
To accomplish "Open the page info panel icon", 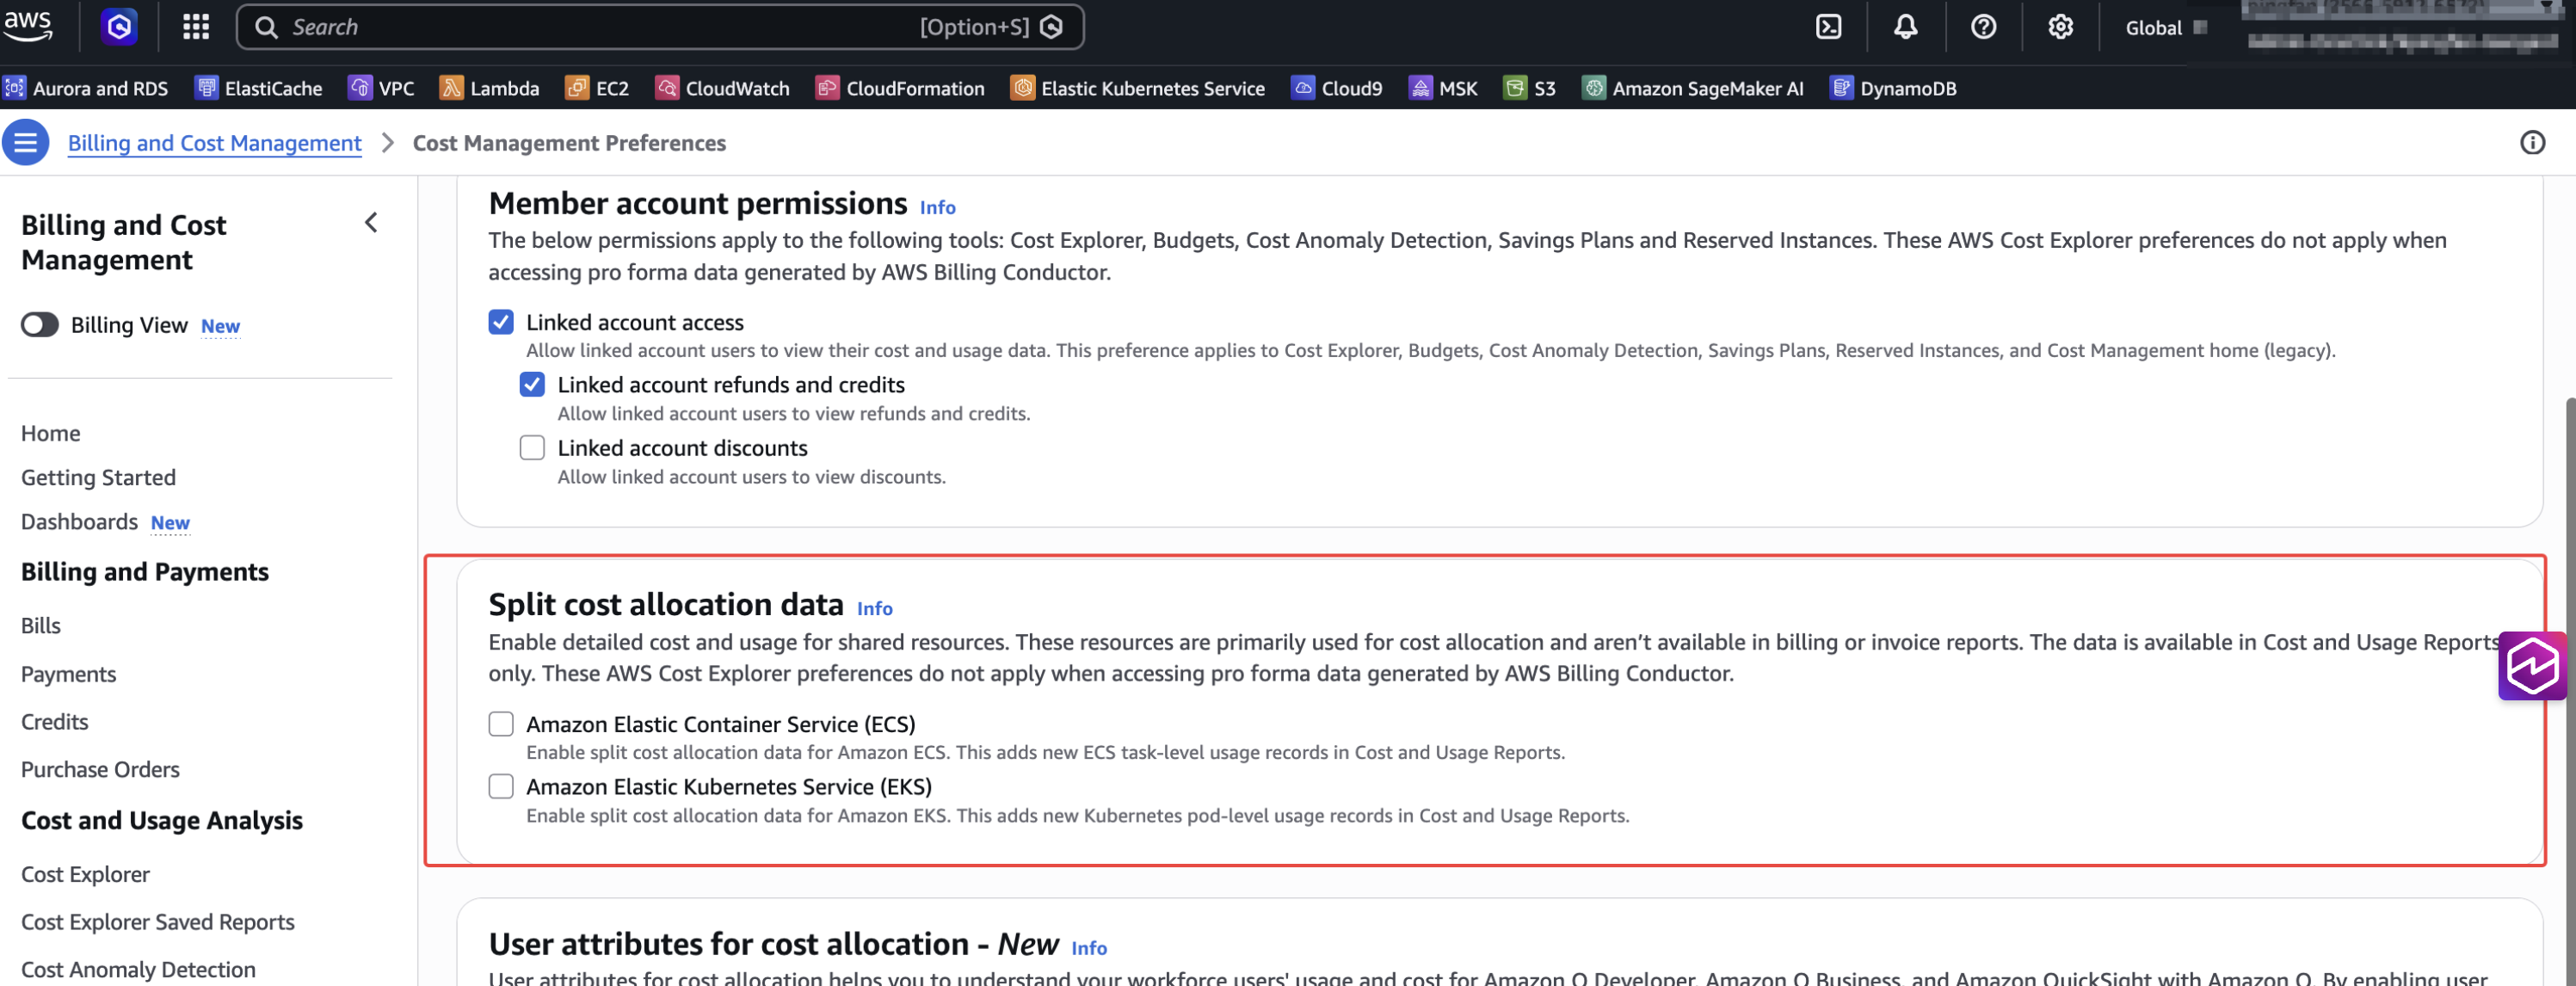I will point(2532,143).
